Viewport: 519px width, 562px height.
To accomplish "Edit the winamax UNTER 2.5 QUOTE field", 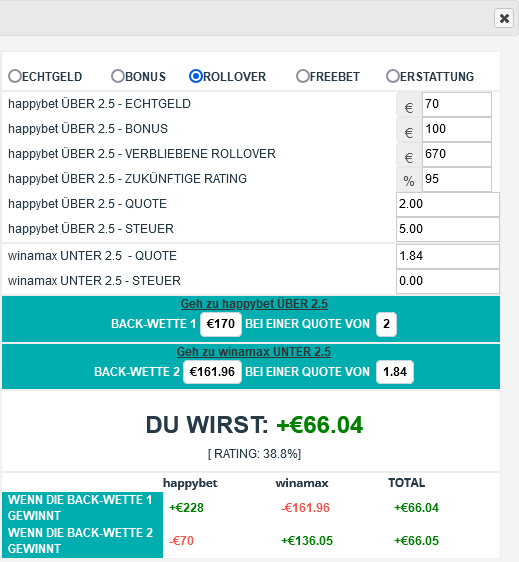I will pyautogui.click(x=448, y=256).
